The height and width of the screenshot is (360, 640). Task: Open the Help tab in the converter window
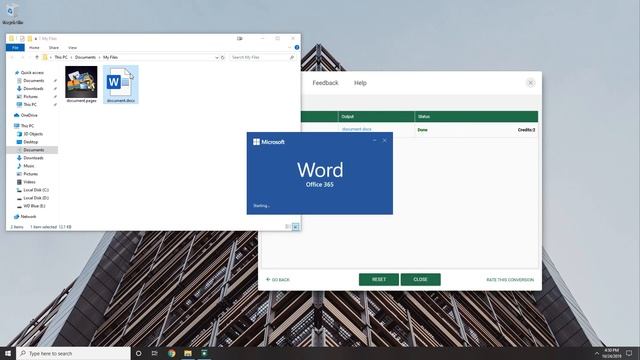(360, 83)
